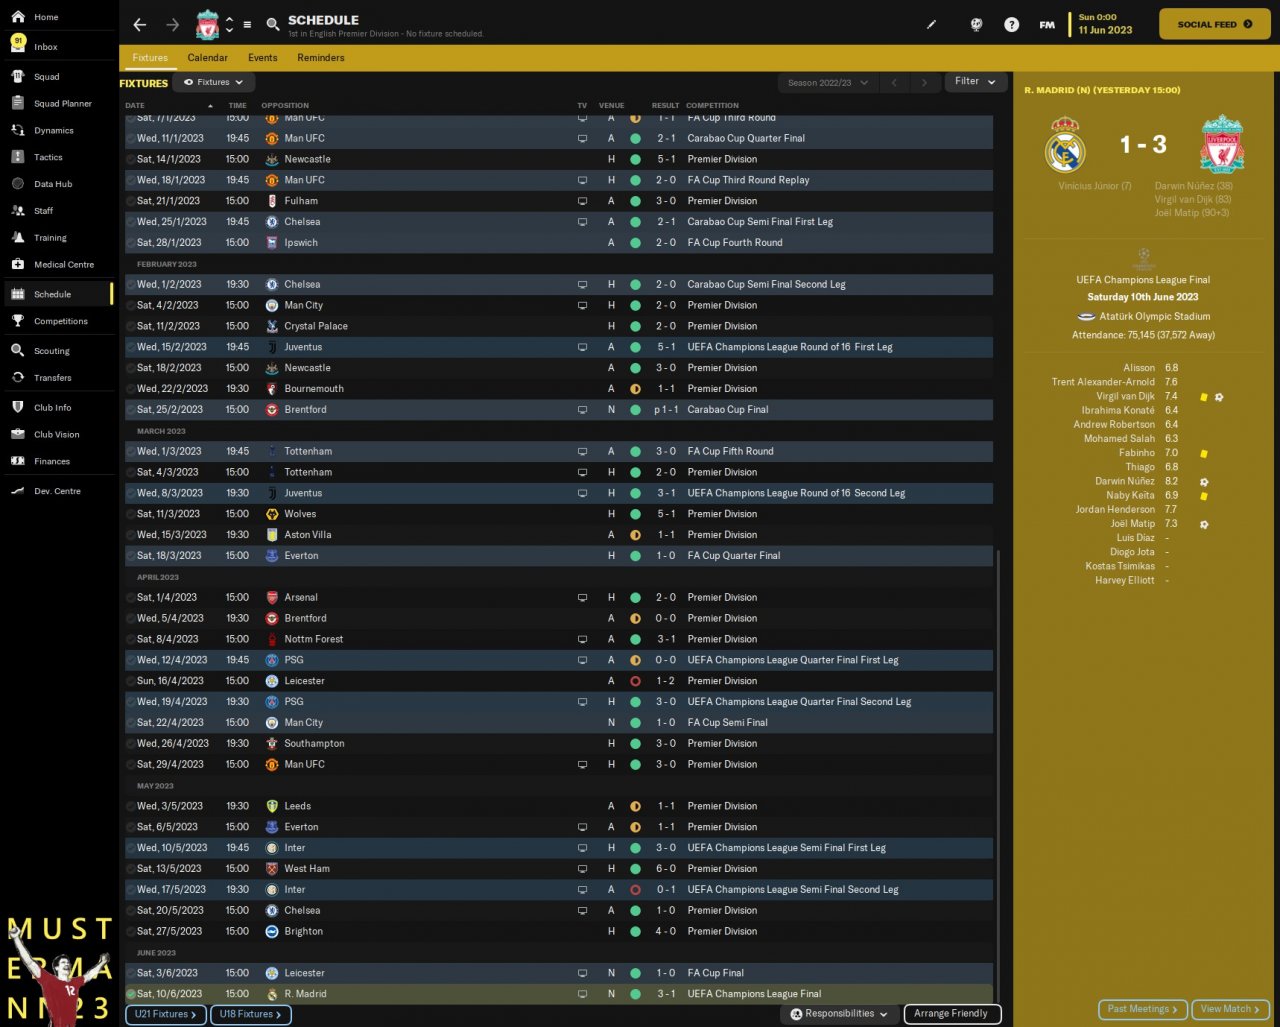Click the Liverpool crest in the match panel

pos(1222,145)
